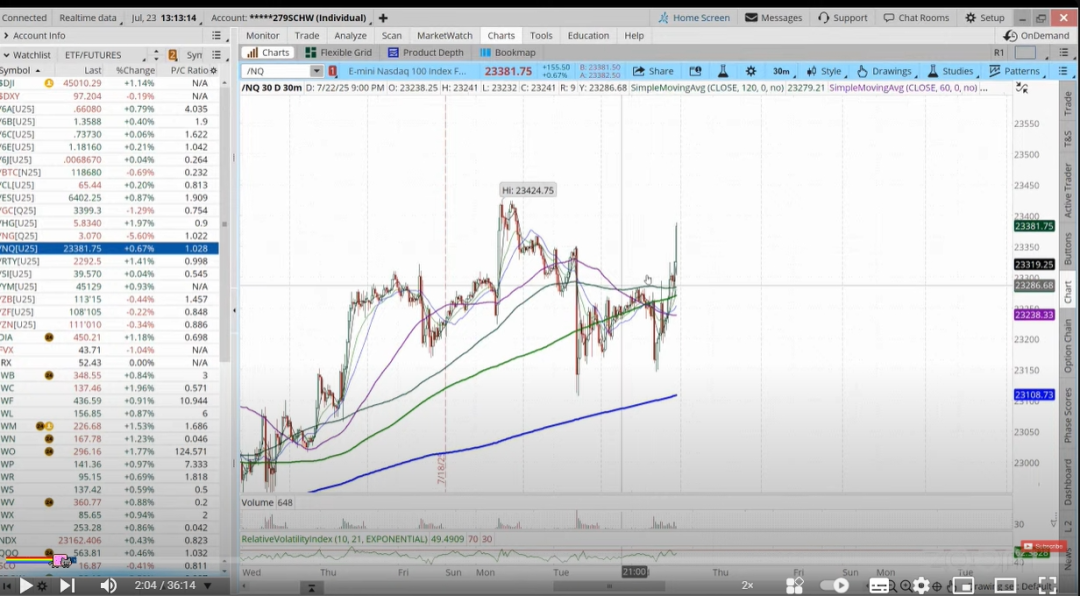Screen dimensions: 1080x596
Task: Add a new account tab with the plus icon
Action: click(x=383, y=18)
